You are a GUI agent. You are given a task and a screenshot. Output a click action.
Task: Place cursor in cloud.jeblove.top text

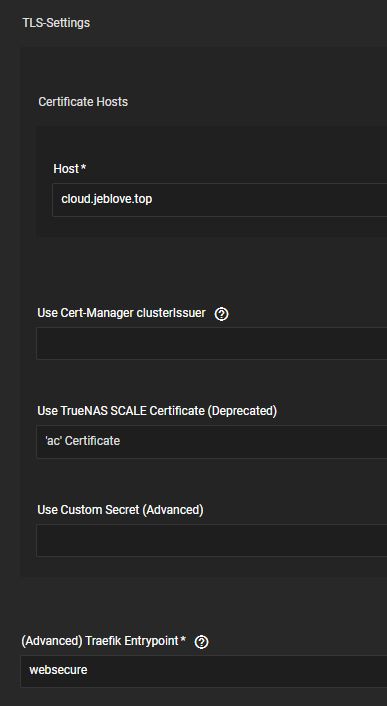[x=107, y=199]
